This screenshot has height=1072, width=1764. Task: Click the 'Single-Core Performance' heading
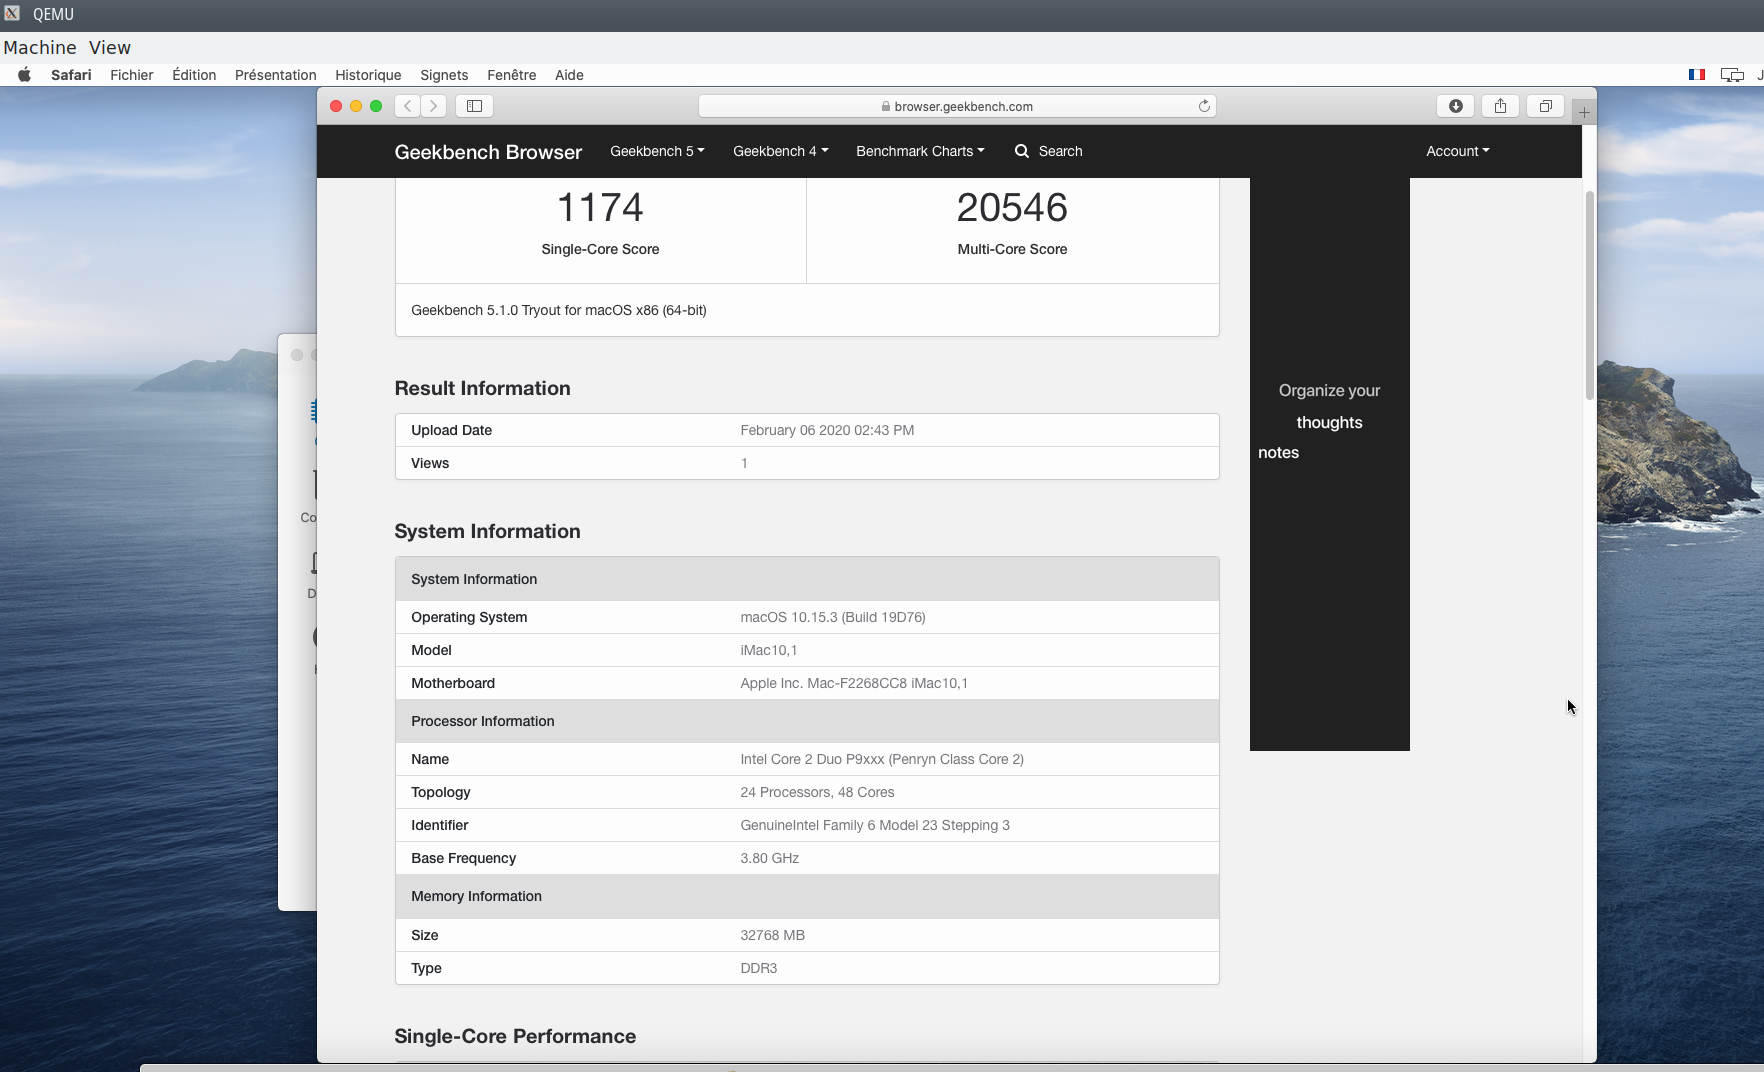[x=515, y=1036]
